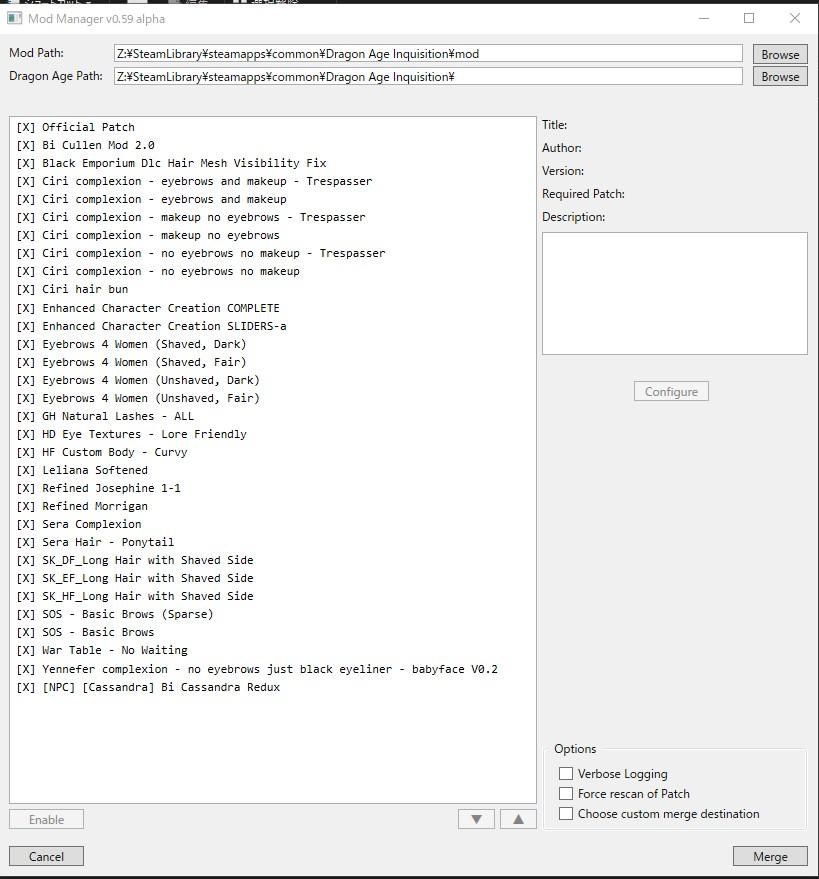Select Black Emporium Dlc Hair Mesh Visibility Fix
819x879 pixels.
click(171, 163)
